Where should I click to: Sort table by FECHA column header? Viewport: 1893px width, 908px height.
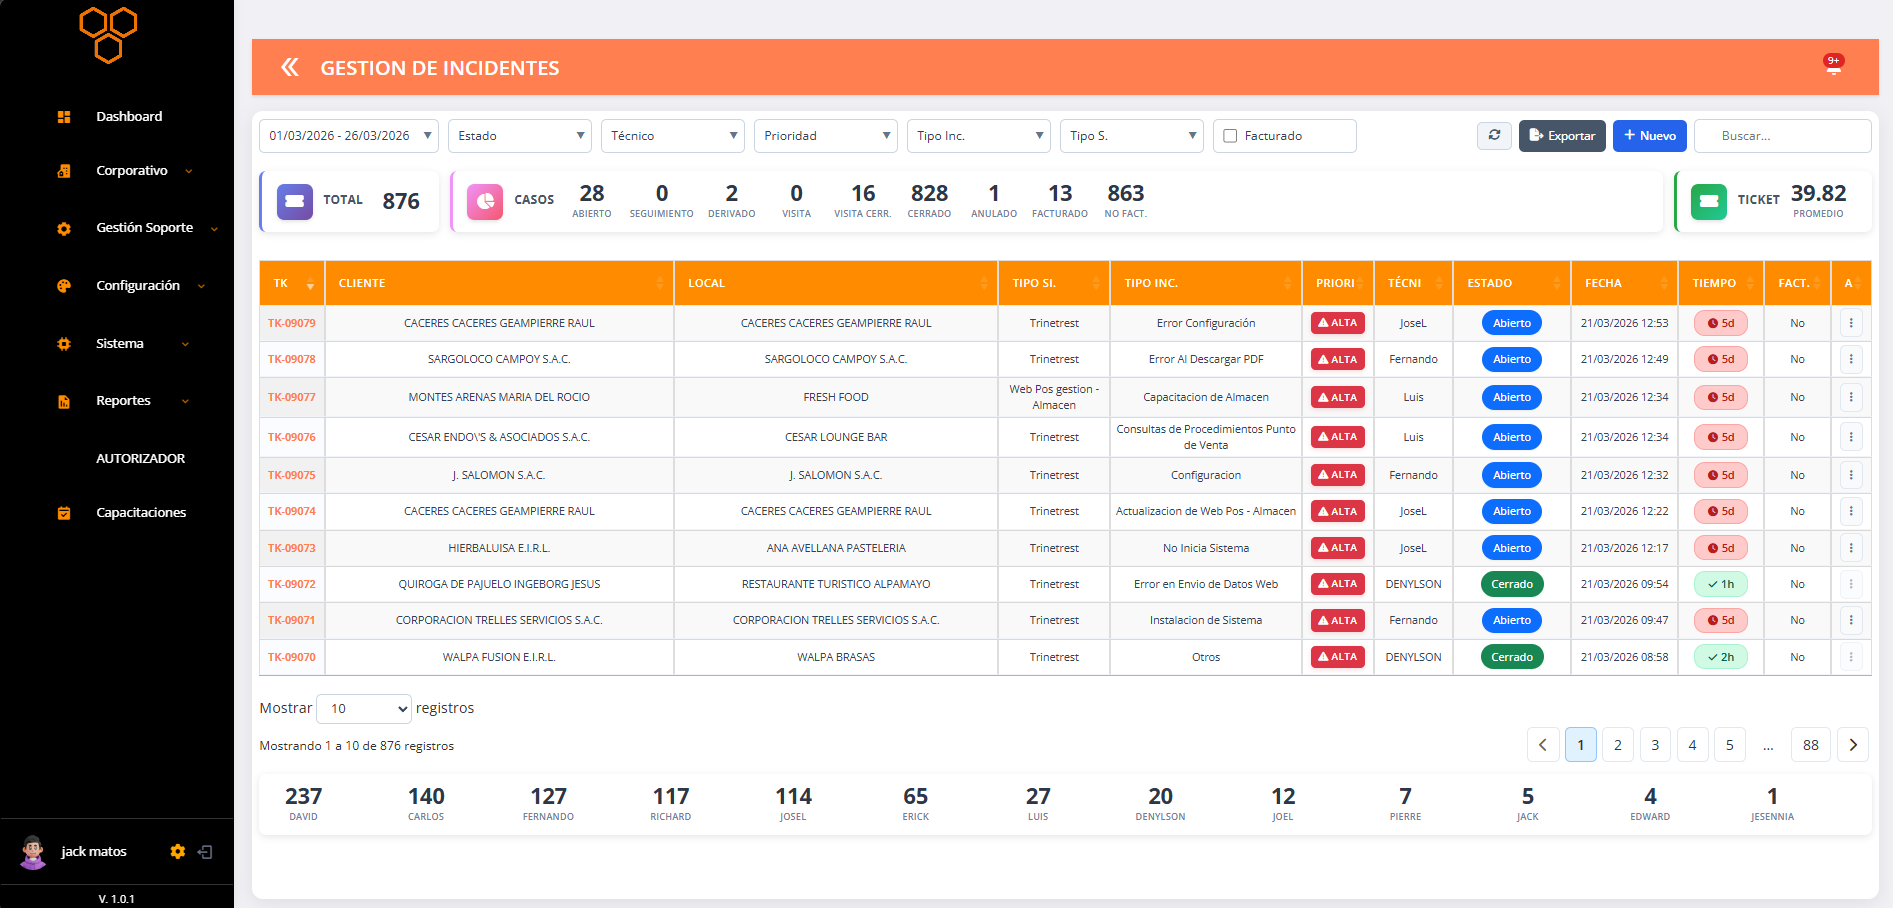tap(1625, 283)
